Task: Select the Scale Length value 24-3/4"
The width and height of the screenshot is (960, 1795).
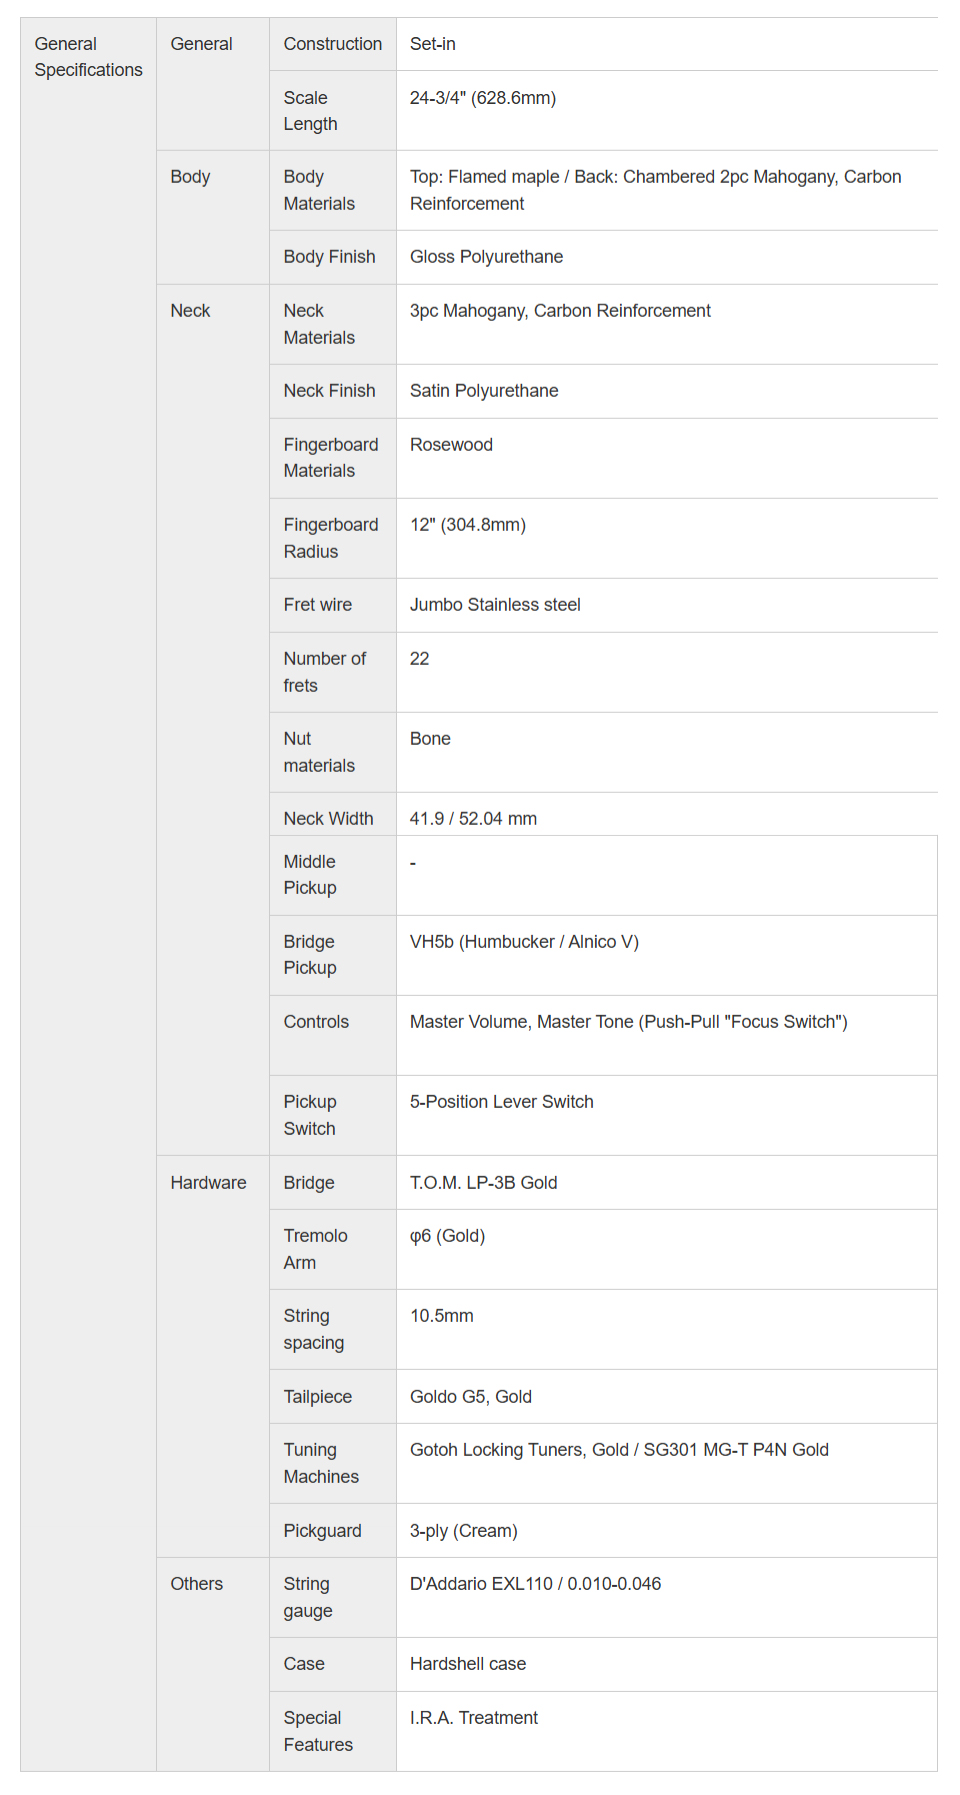Action: click(x=482, y=98)
